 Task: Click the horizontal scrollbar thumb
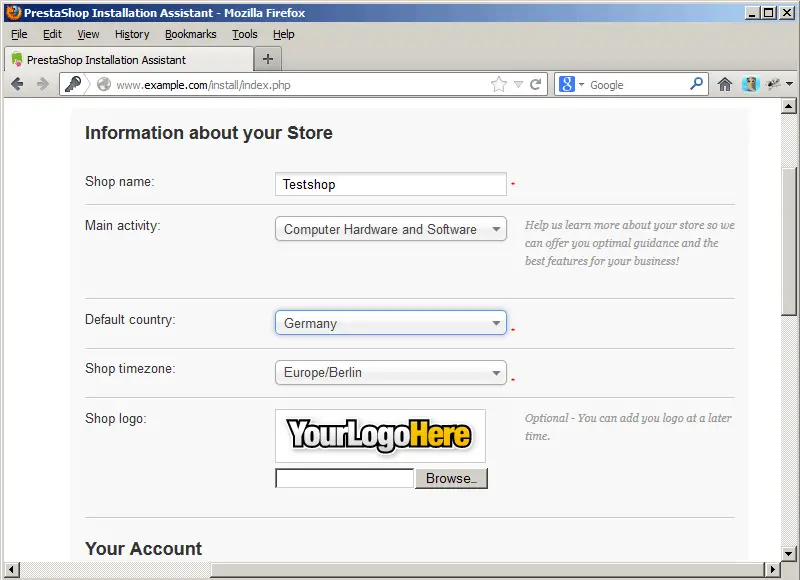[487, 569]
